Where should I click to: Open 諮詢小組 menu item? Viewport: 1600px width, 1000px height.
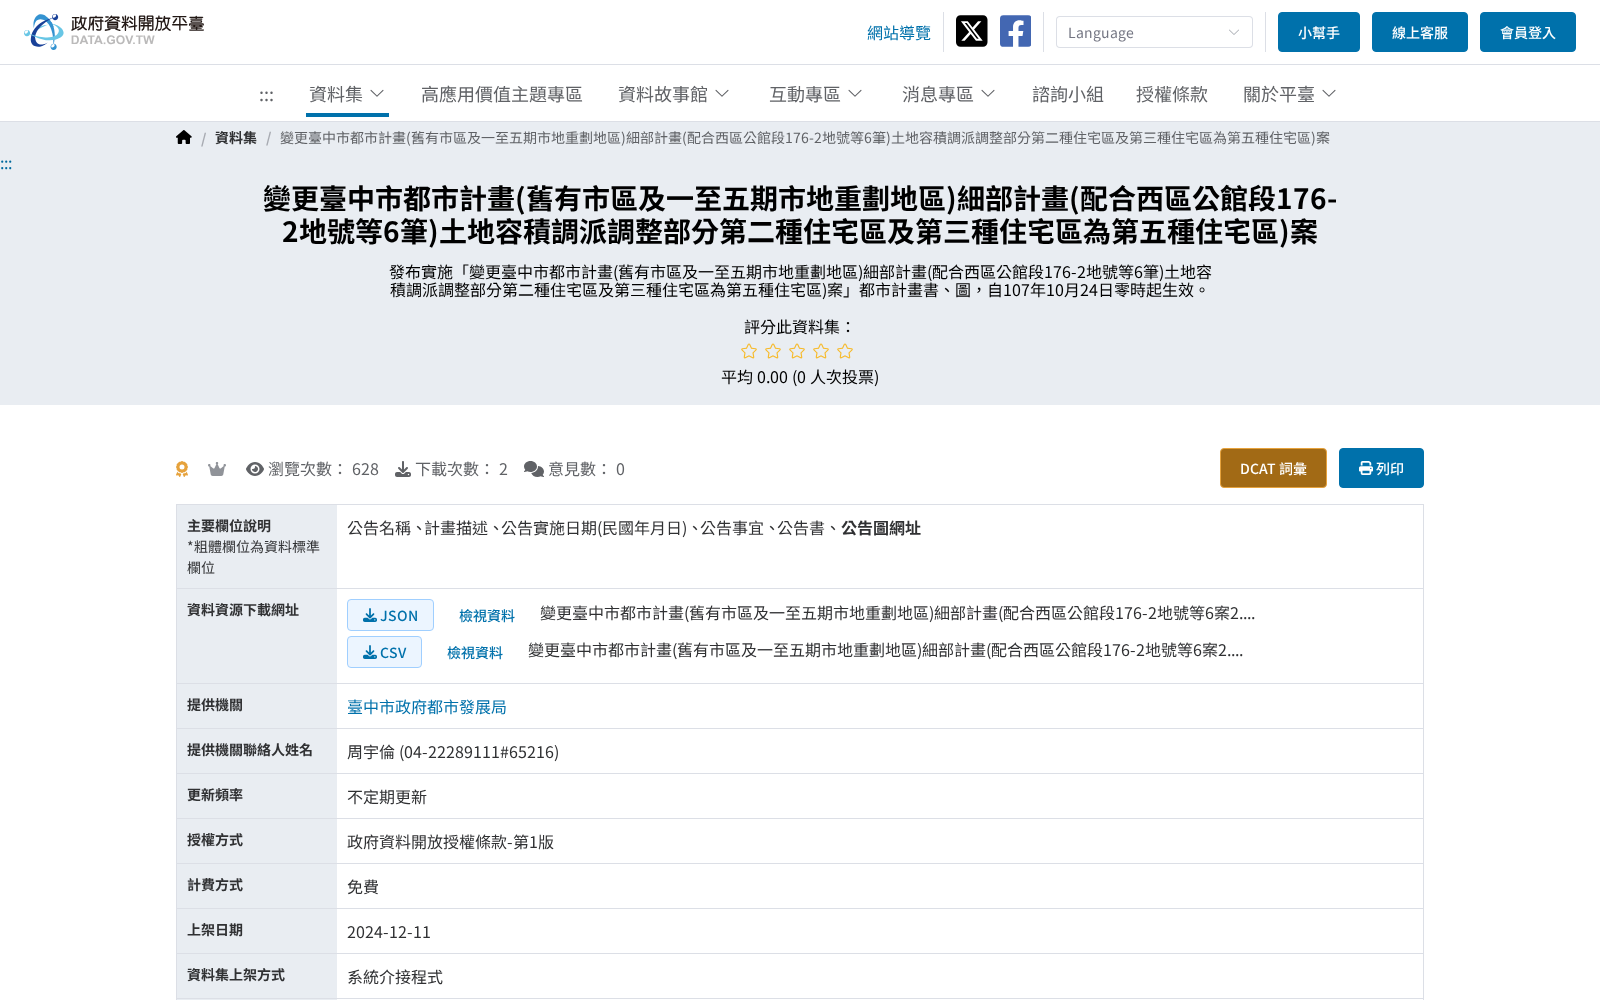click(x=1068, y=94)
